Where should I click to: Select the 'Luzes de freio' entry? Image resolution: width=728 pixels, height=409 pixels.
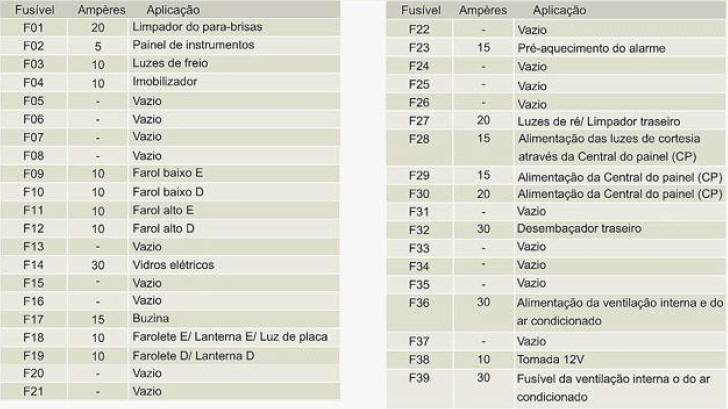click(x=170, y=63)
